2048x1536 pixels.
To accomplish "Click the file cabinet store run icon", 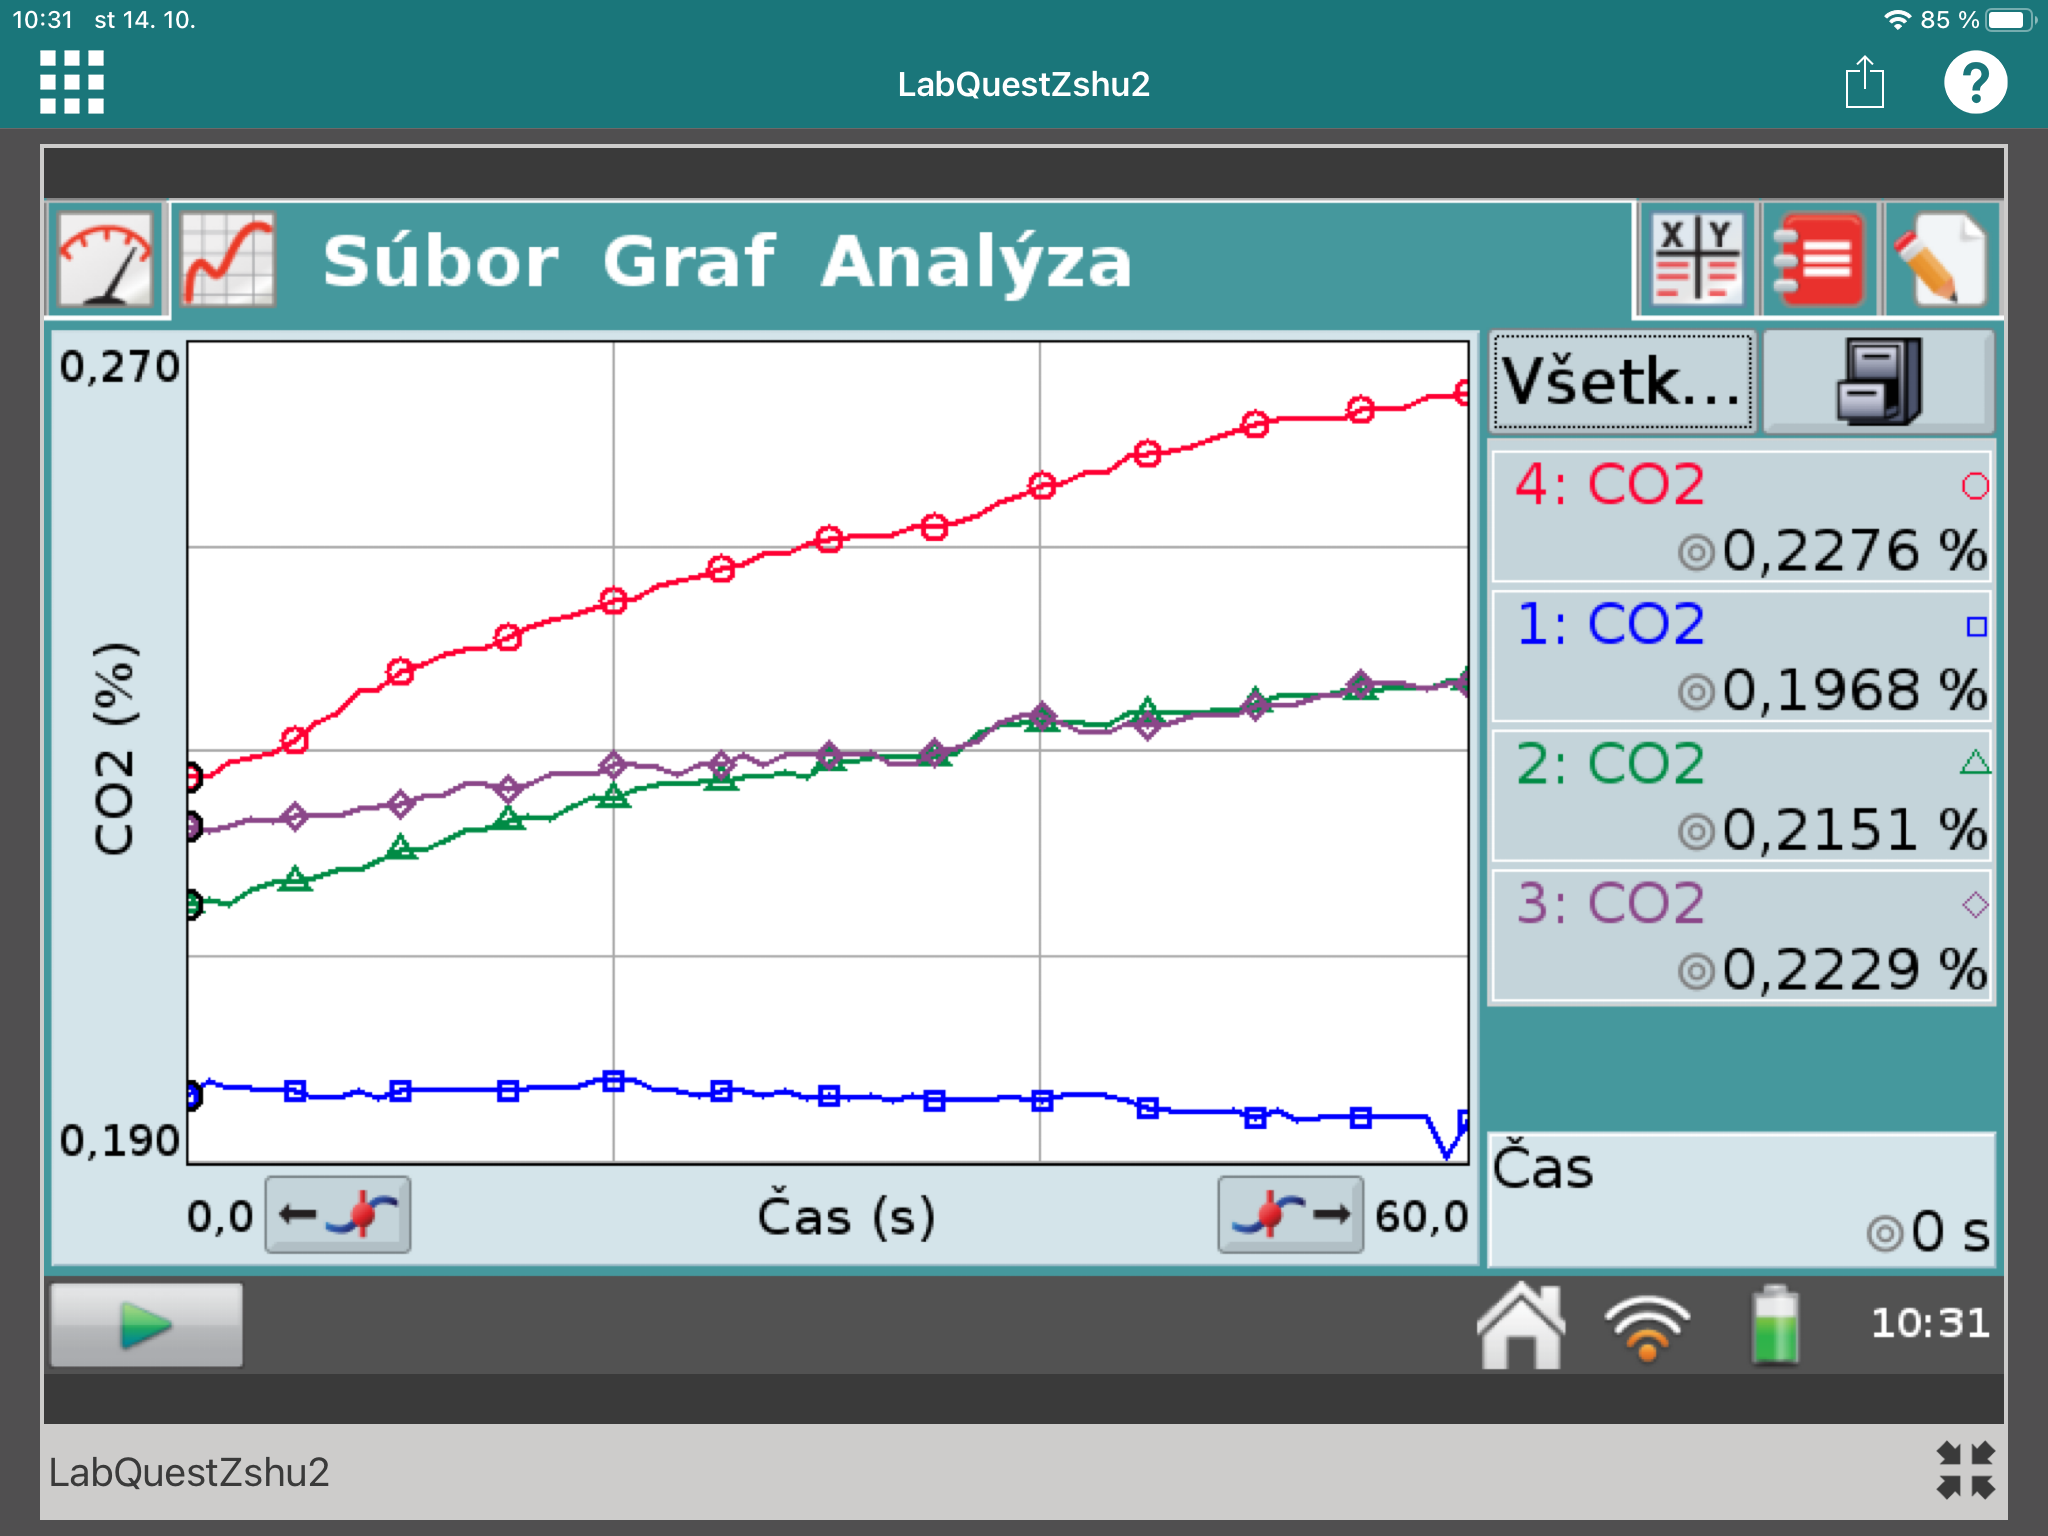I will [x=1878, y=382].
